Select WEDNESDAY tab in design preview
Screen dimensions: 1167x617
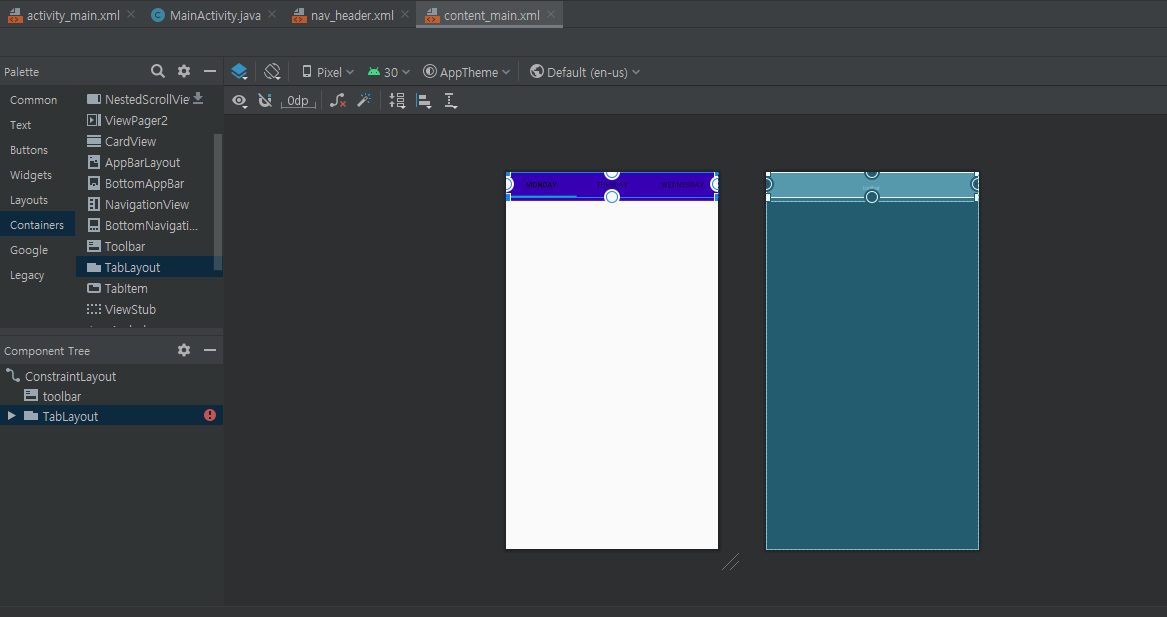coord(682,185)
